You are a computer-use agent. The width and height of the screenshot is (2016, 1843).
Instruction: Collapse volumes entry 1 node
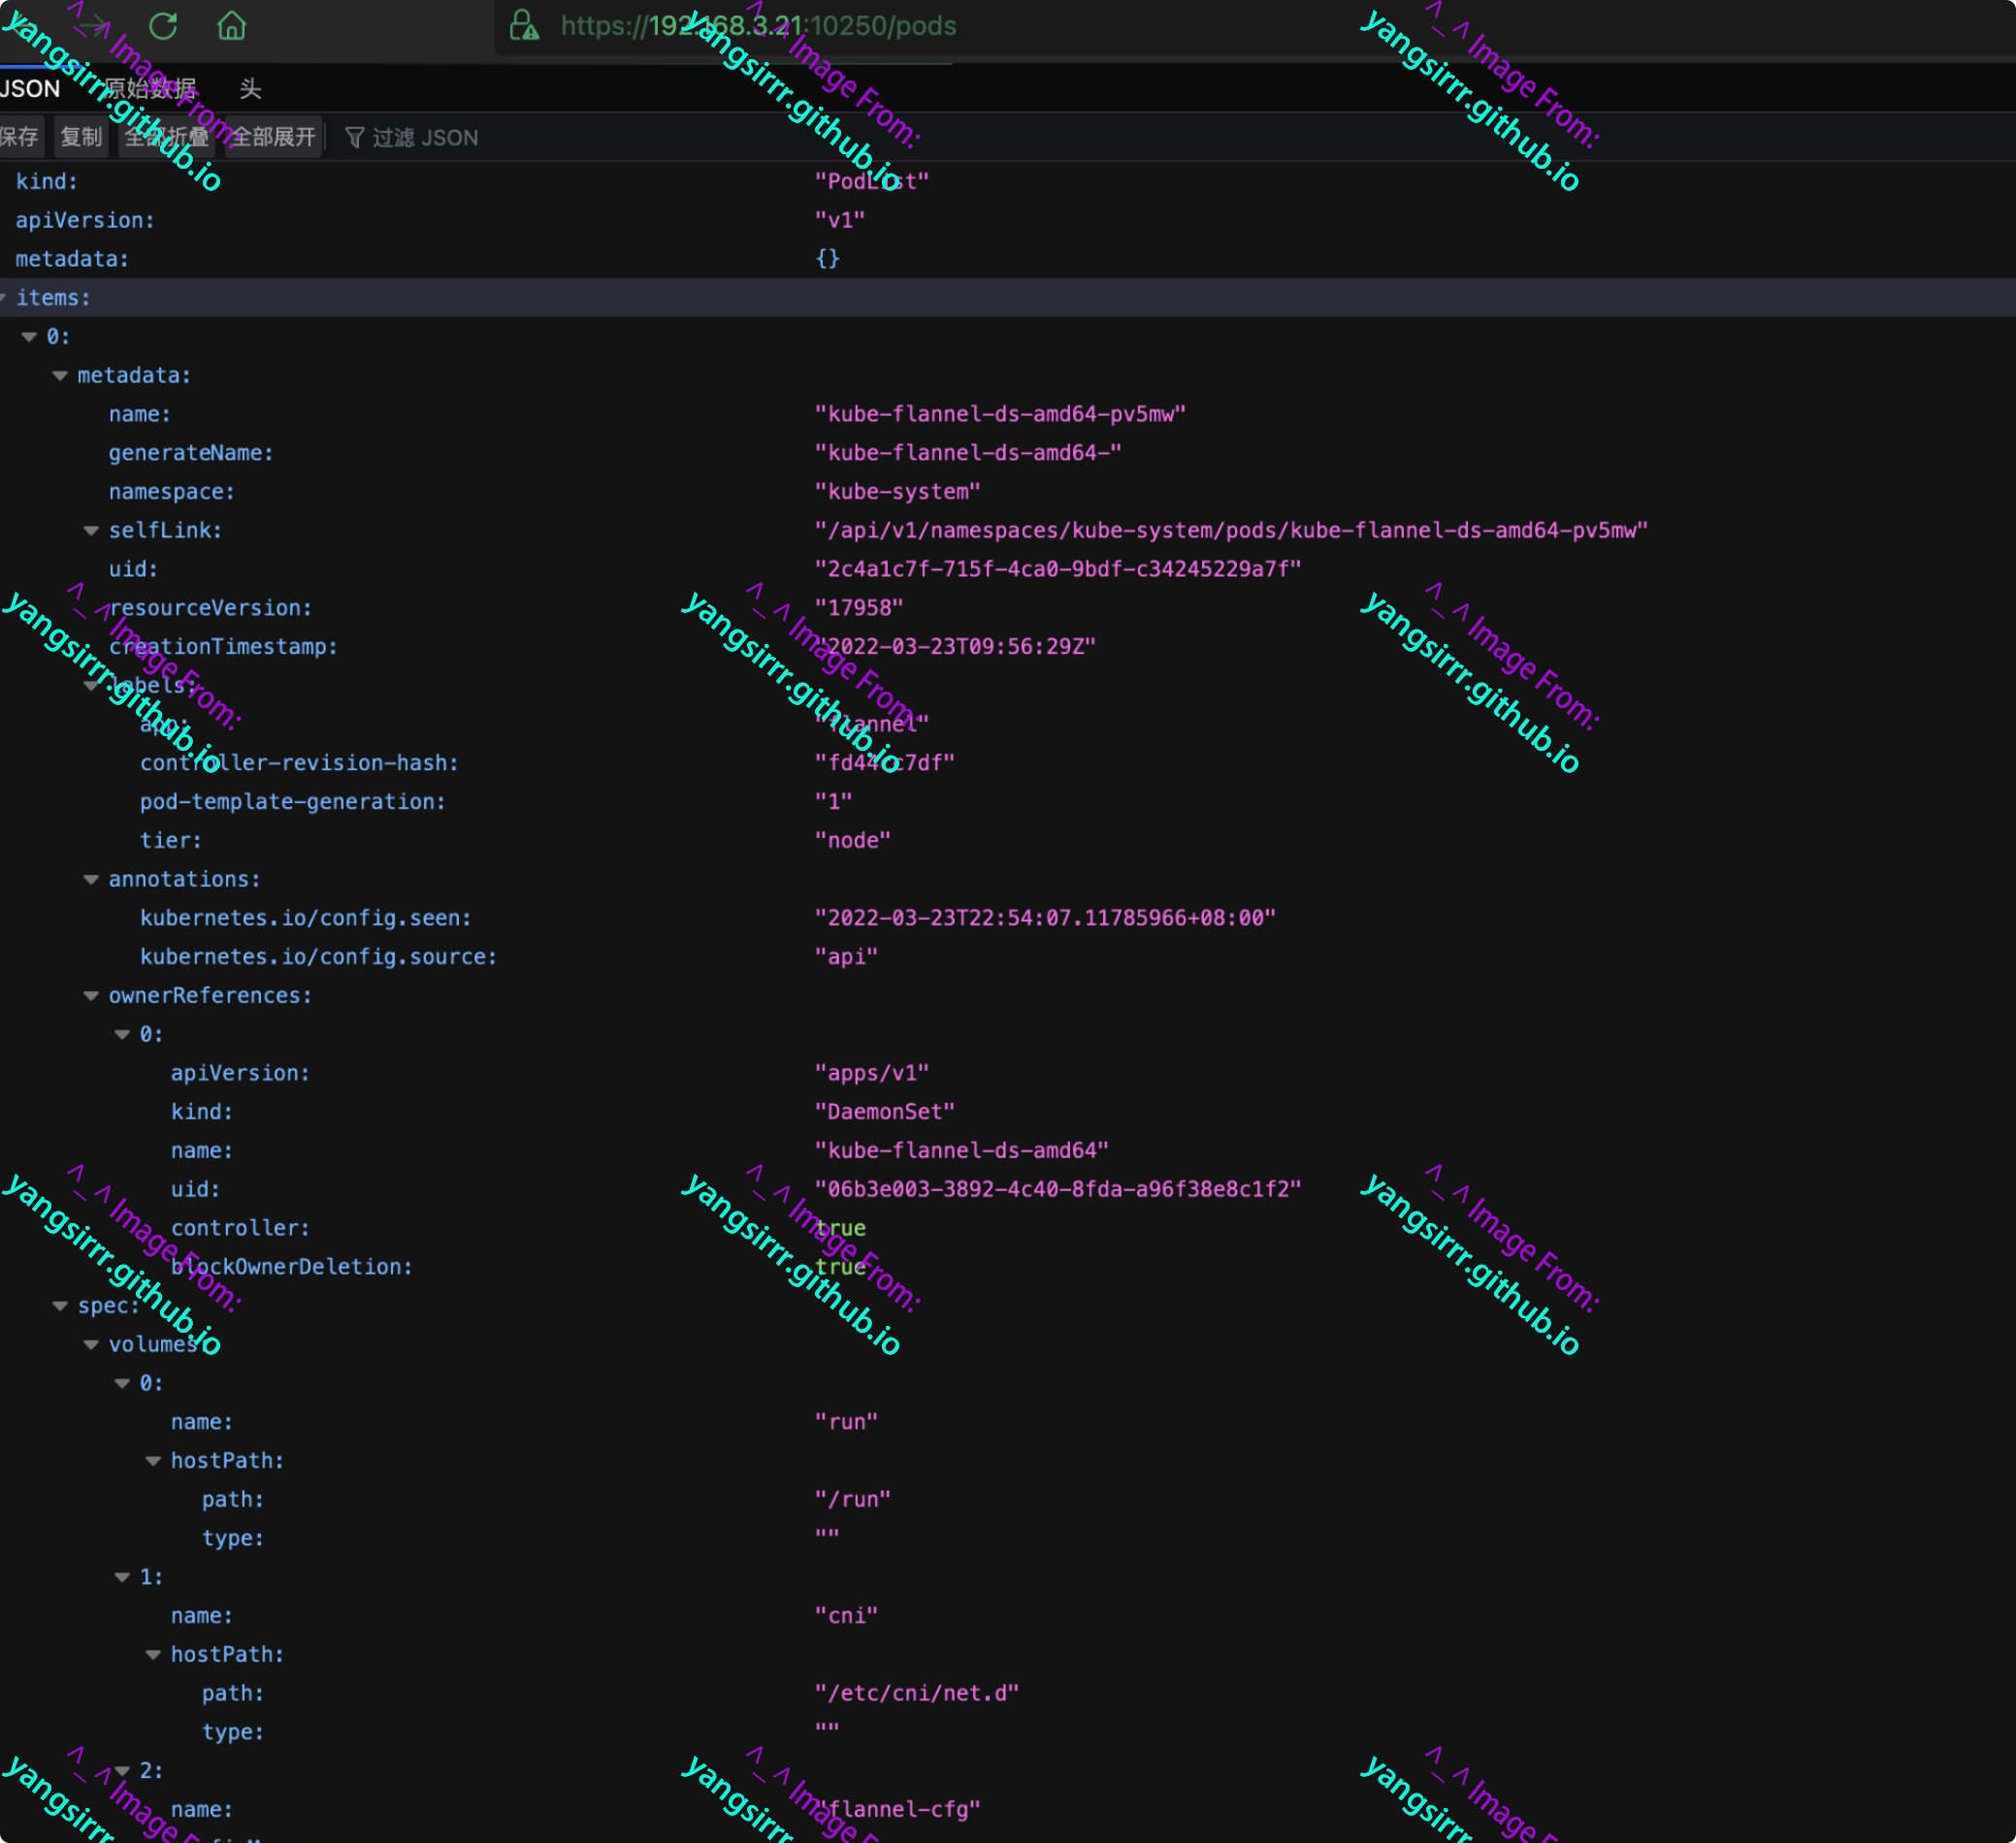tap(122, 1577)
